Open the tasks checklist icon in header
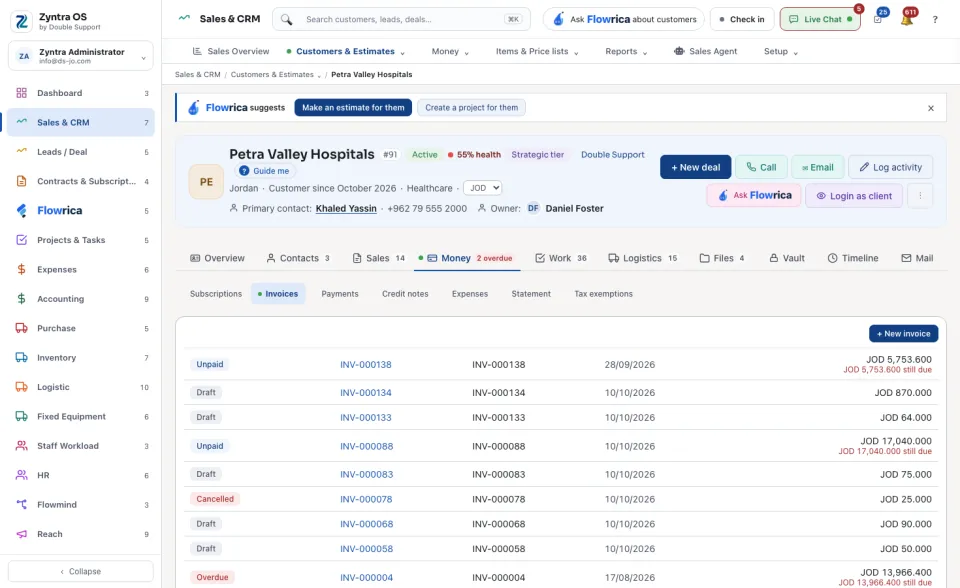 pyautogui.click(x=878, y=20)
